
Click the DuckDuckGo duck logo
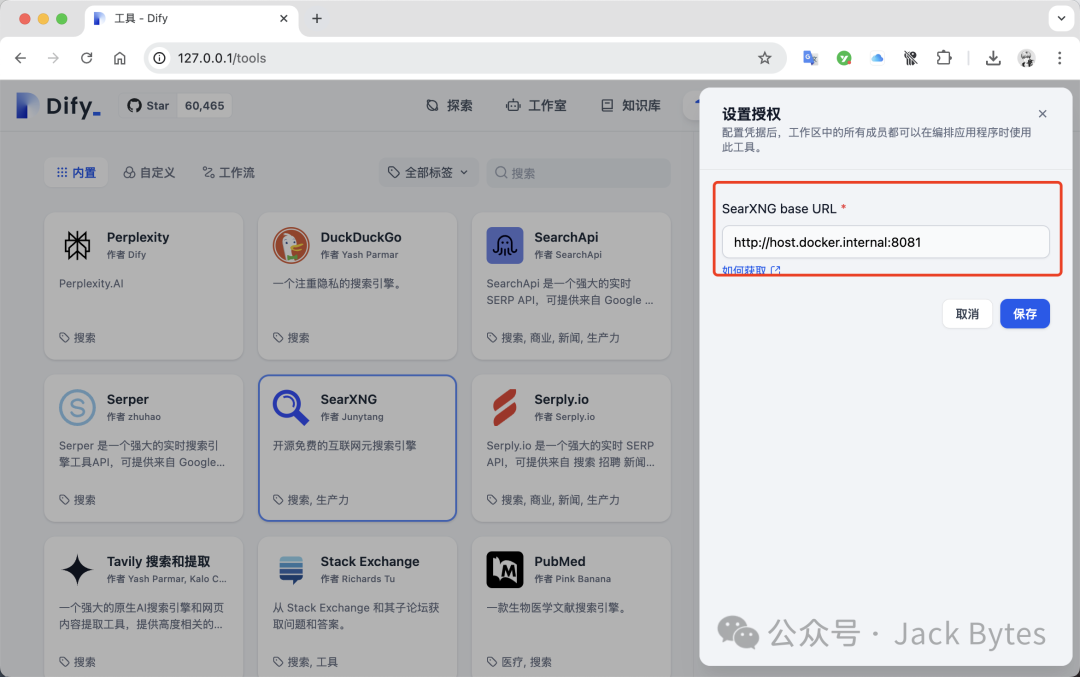291,245
